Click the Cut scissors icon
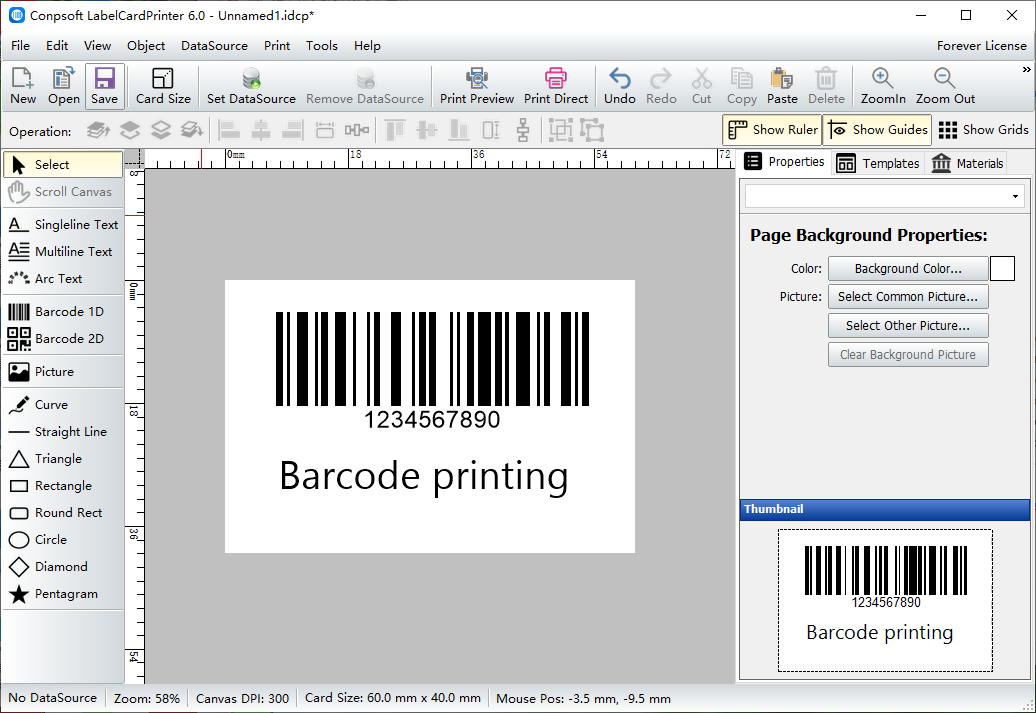Image resolution: width=1036 pixels, height=713 pixels. (x=702, y=86)
